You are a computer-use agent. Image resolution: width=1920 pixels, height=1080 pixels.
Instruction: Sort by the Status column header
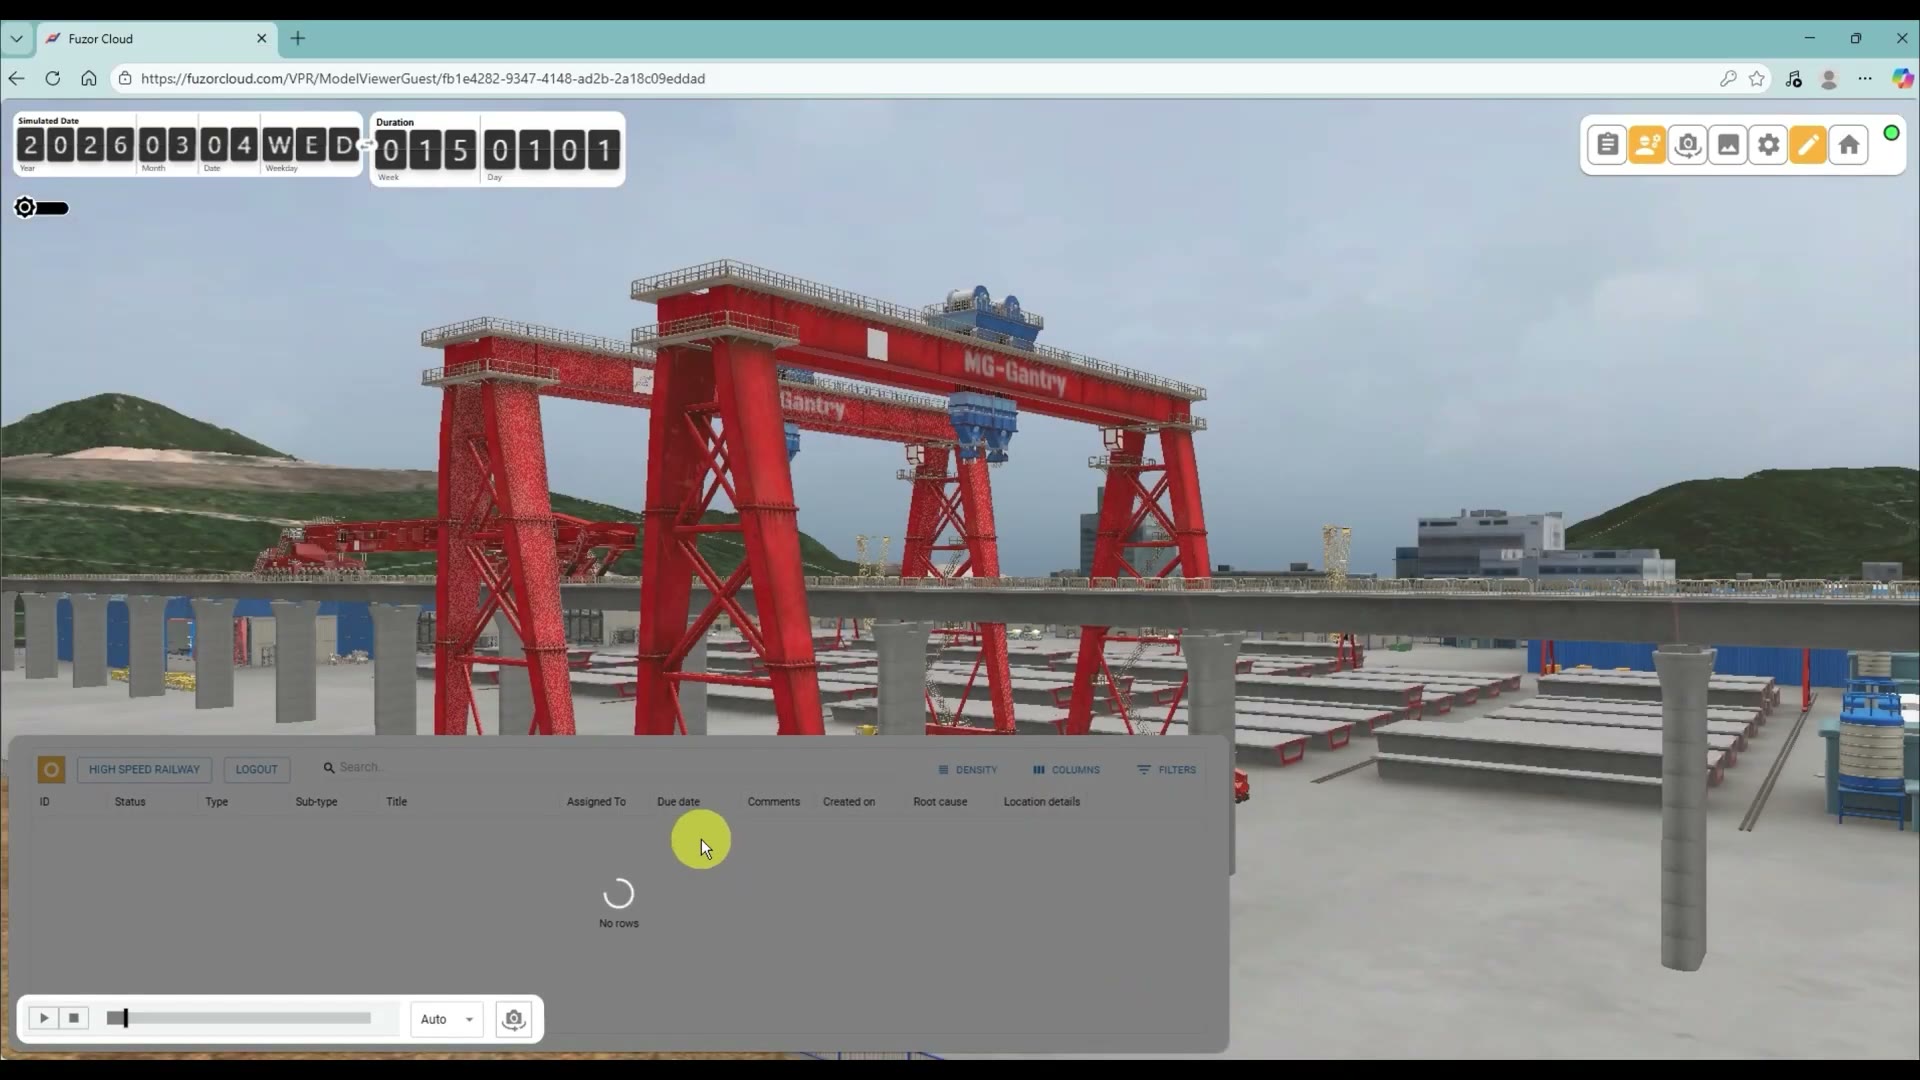[130, 802]
